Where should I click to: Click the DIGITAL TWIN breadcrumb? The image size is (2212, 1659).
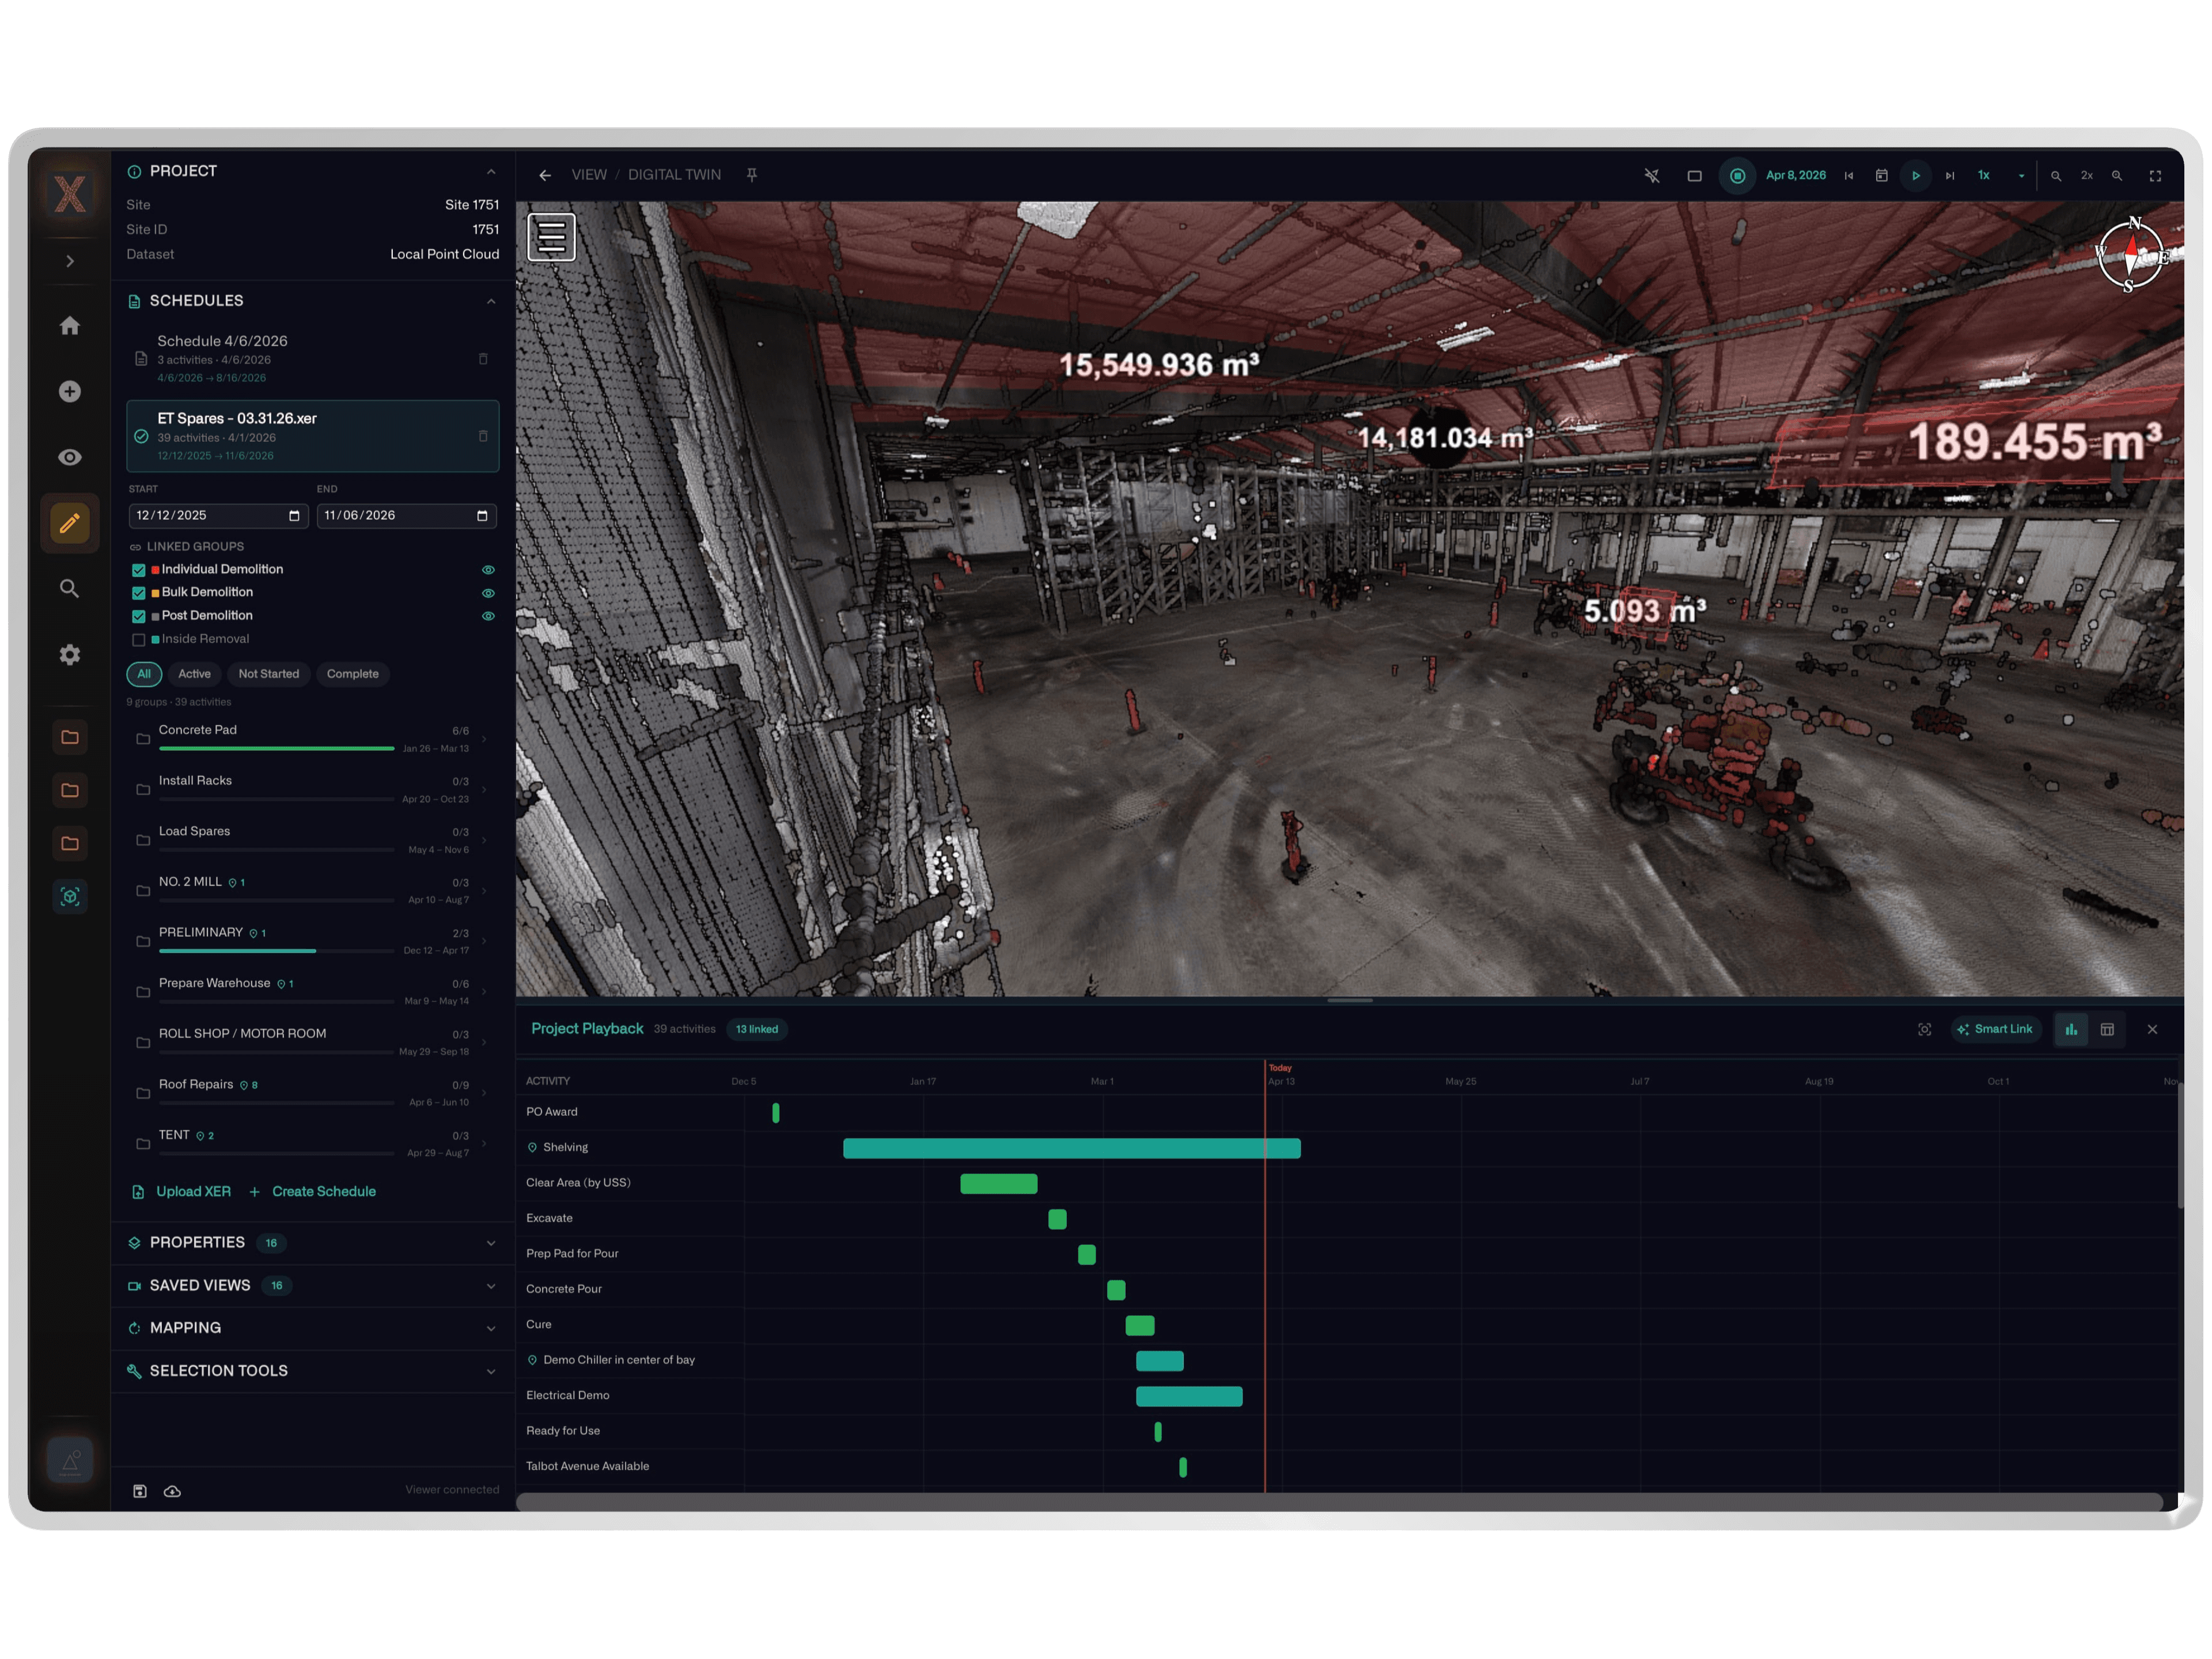[674, 175]
